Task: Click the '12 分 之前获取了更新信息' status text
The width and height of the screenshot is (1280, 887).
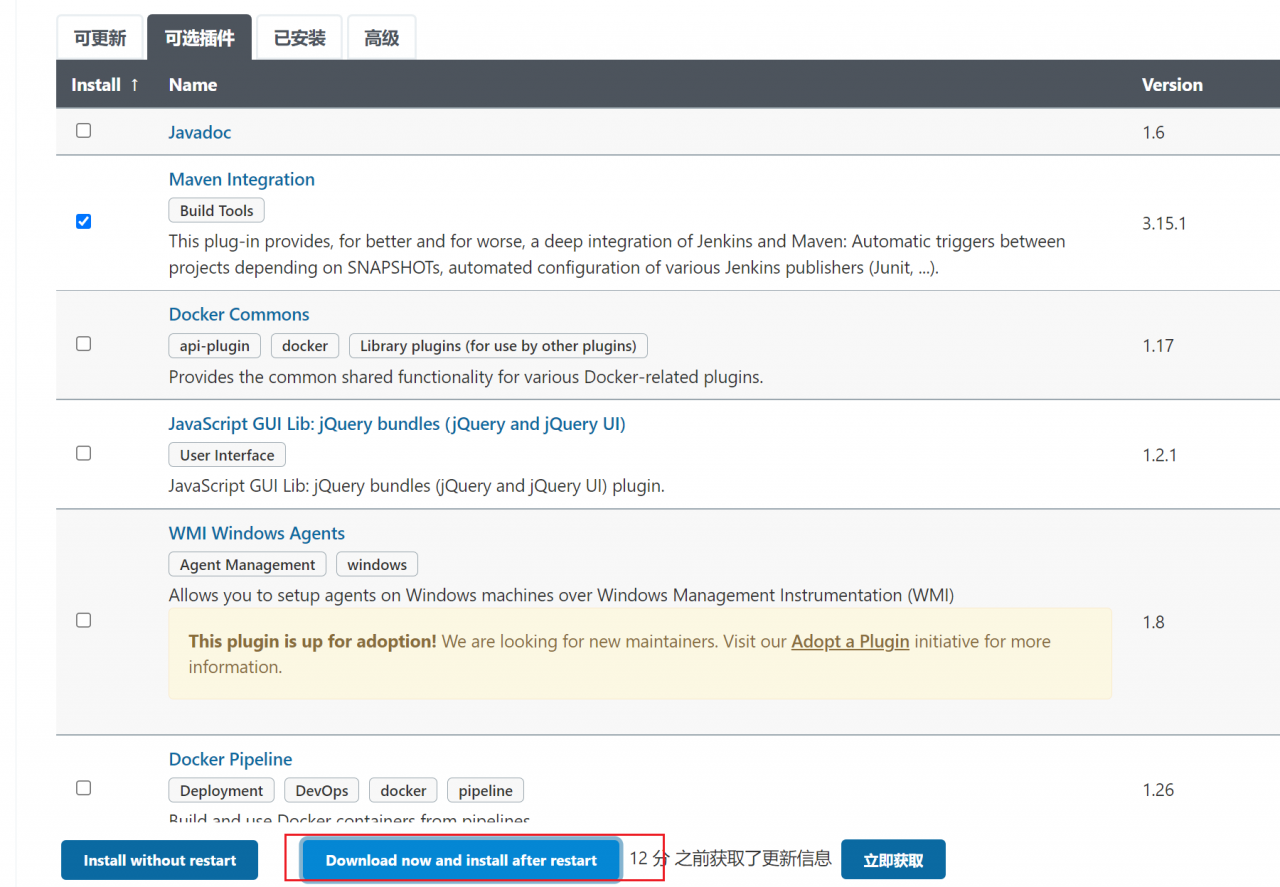Action: pos(730,858)
